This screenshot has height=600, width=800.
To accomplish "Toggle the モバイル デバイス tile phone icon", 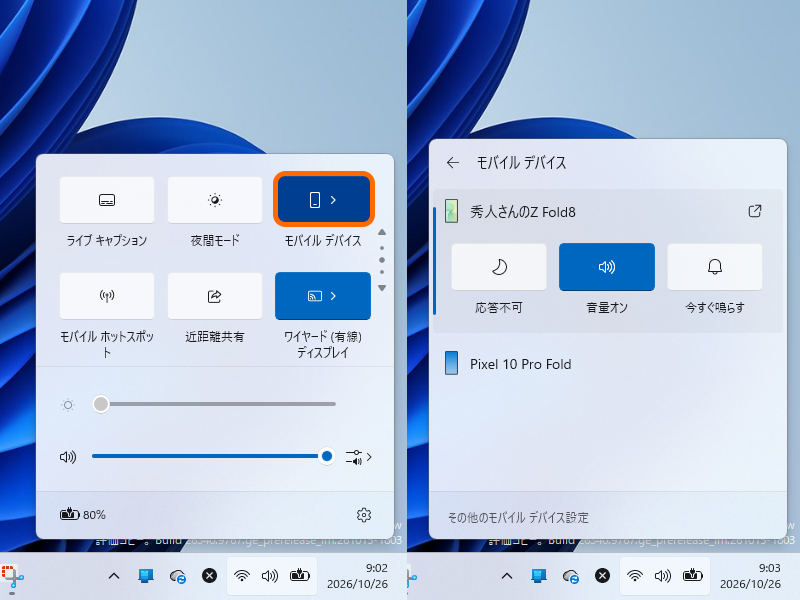I will point(315,199).
